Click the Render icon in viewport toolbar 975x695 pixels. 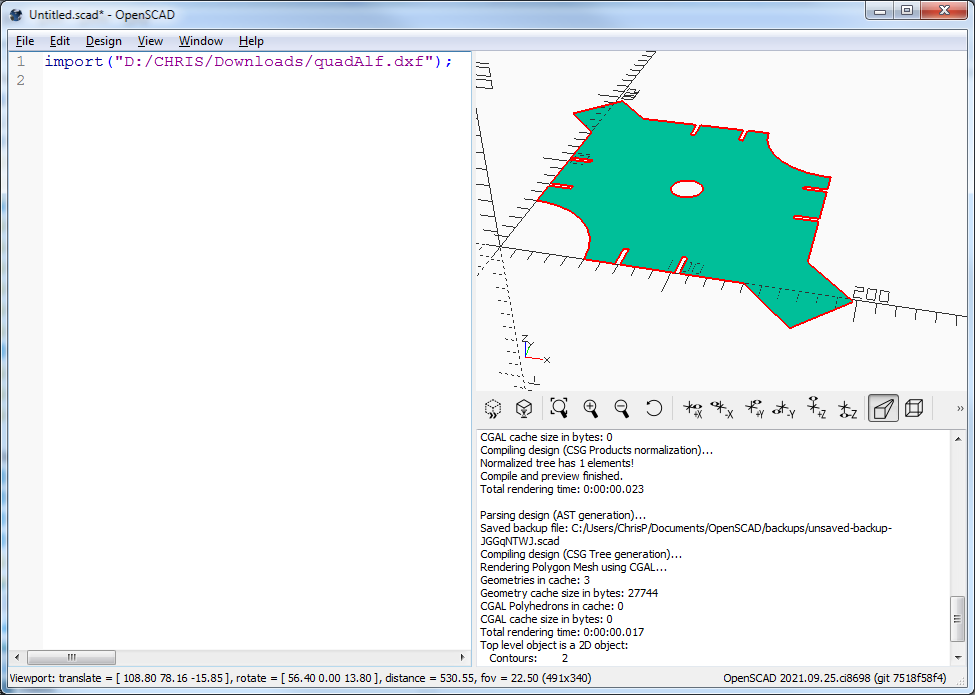(x=523, y=408)
